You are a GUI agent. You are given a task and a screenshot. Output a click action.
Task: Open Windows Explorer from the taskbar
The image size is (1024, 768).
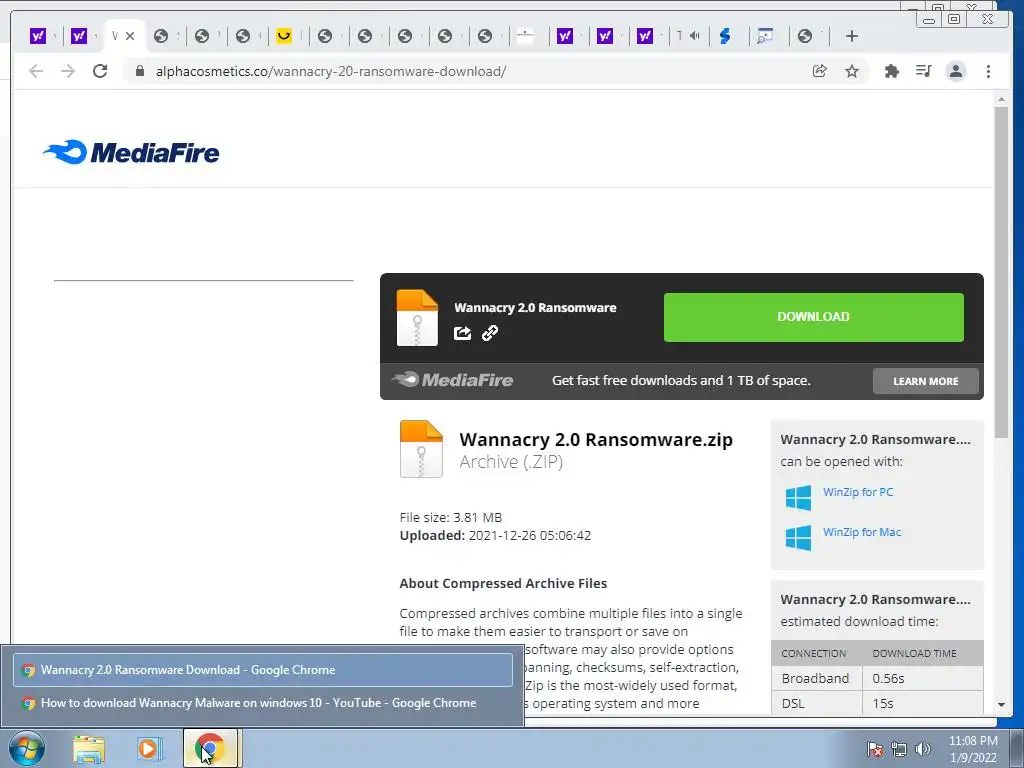[x=89, y=749]
